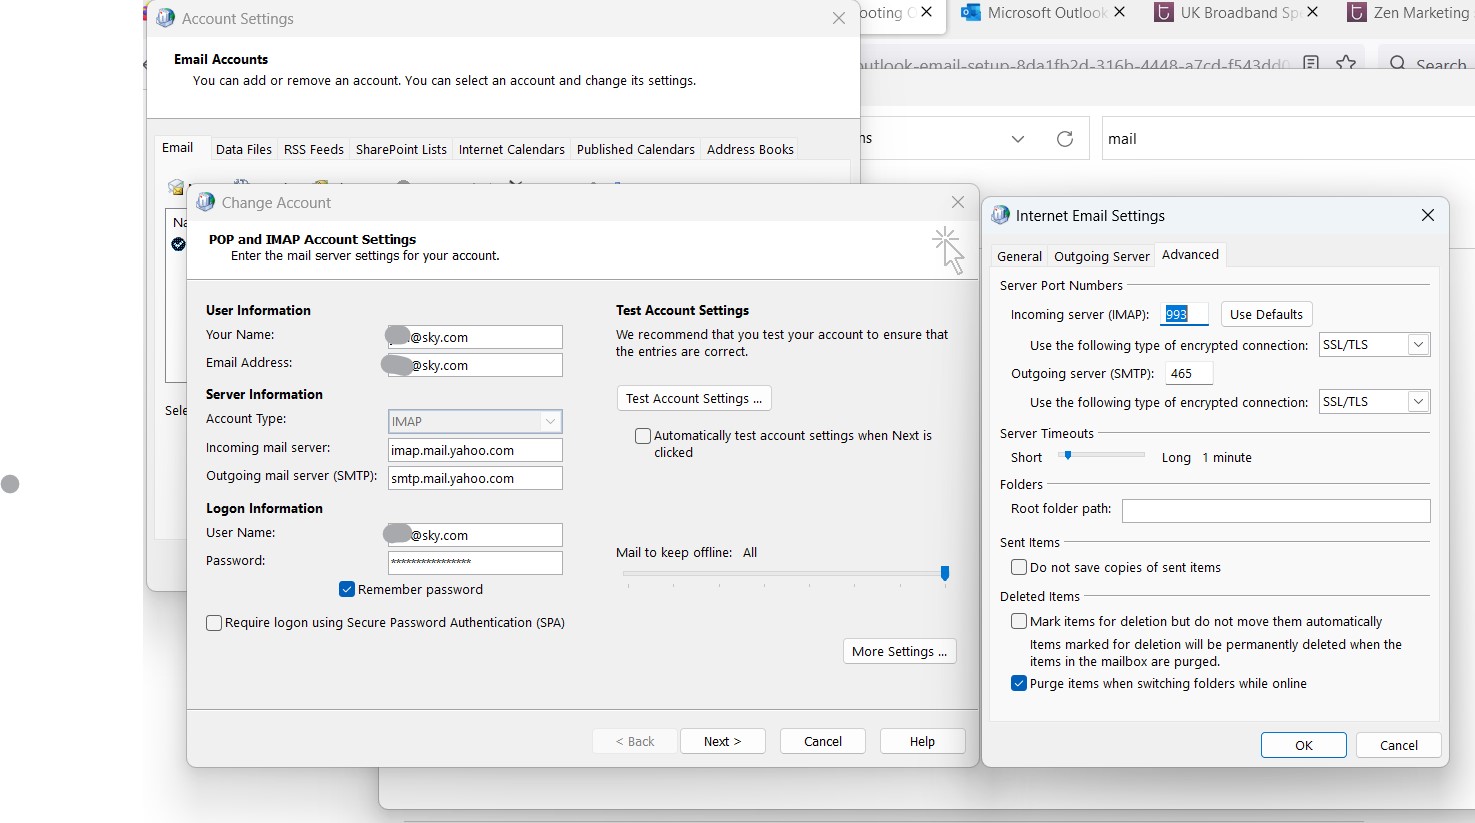This screenshot has width=1475, height=823.
Task: Click the browser Search box magnifier
Action: tap(1397, 64)
